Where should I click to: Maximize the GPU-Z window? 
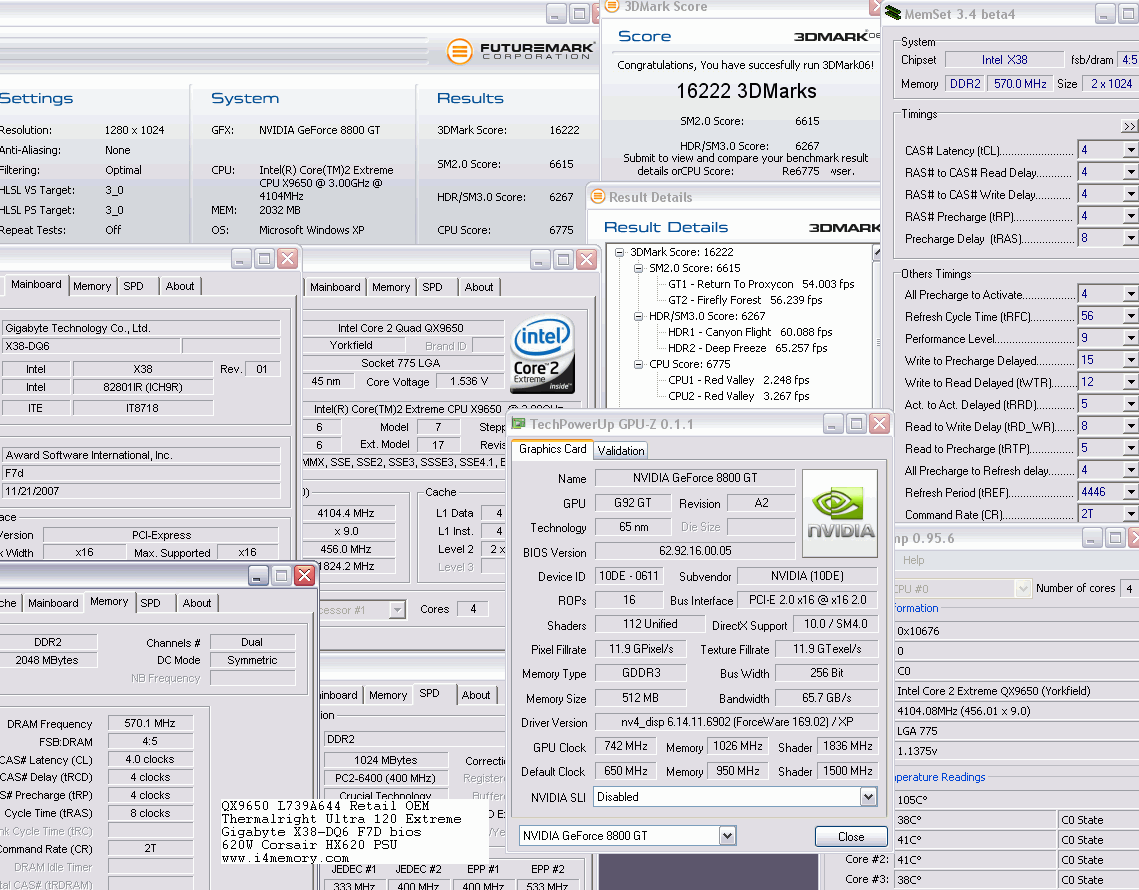(x=856, y=424)
